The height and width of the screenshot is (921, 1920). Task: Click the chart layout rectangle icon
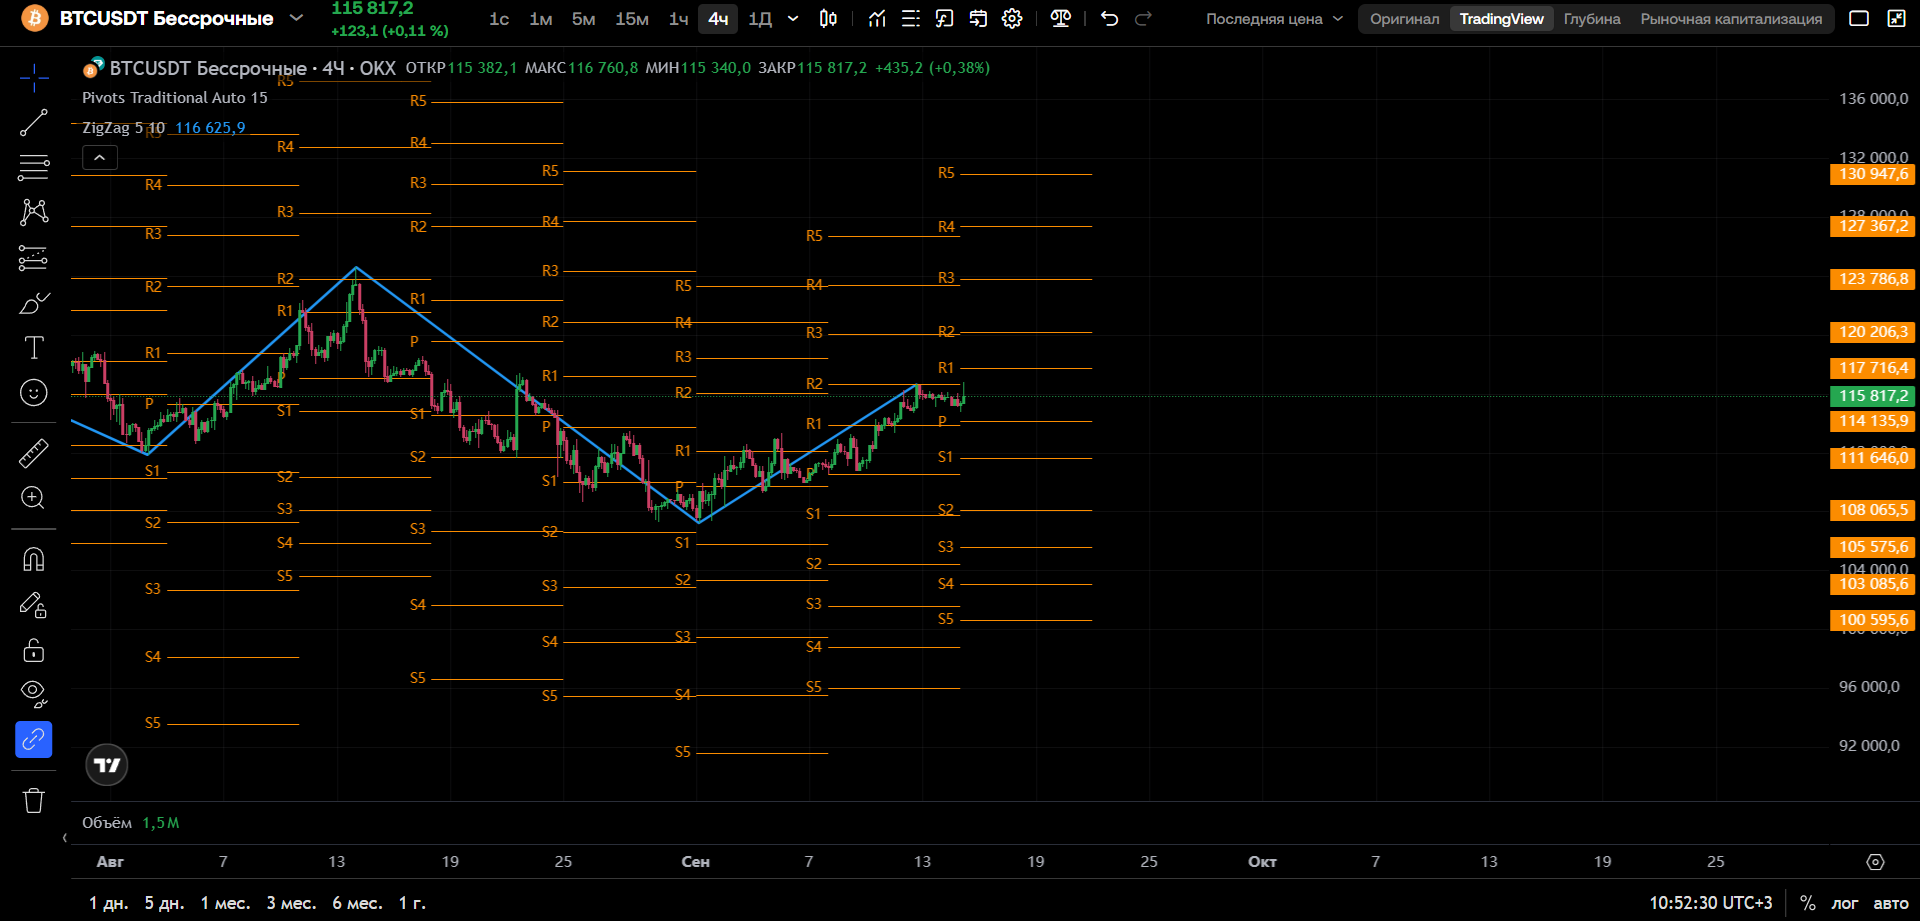tap(1859, 18)
